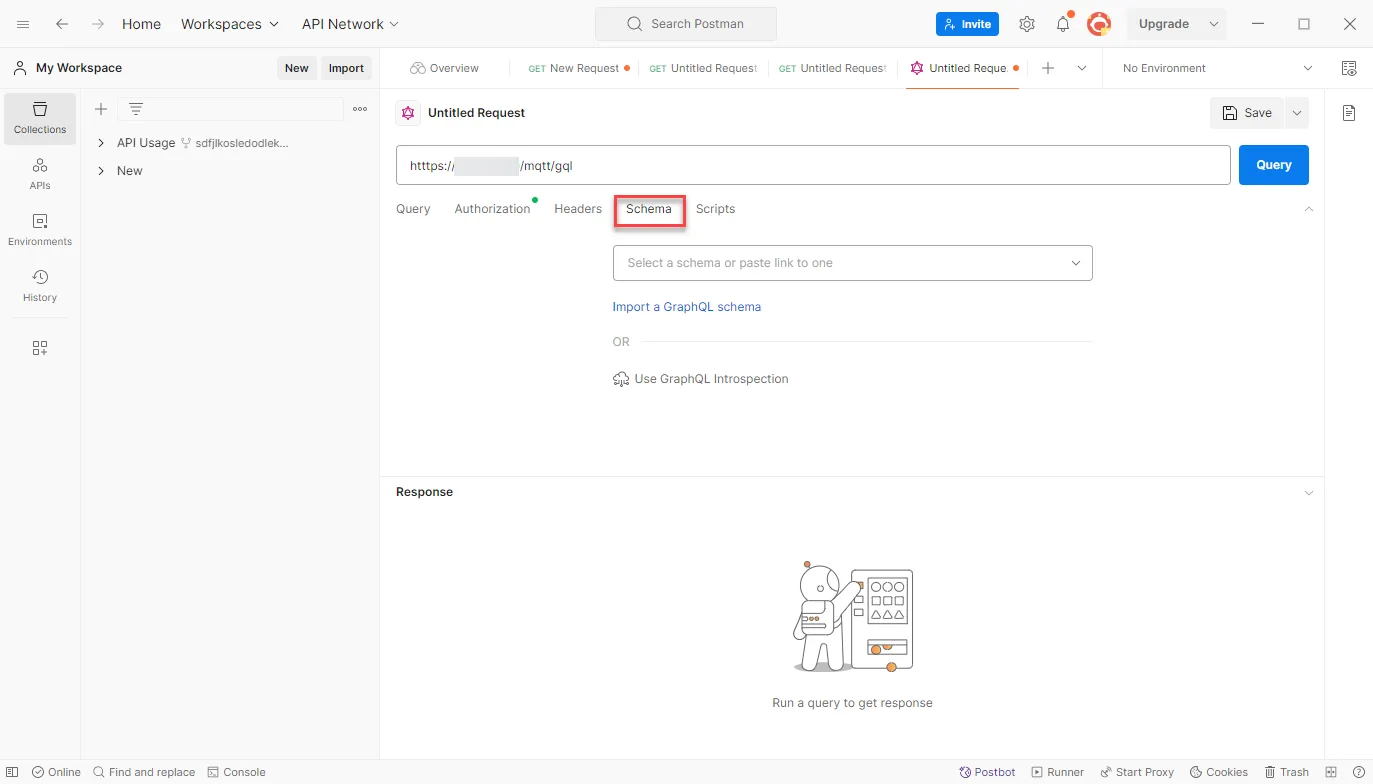
Task: Open the Collections sidebar section
Action: (x=40, y=118)
